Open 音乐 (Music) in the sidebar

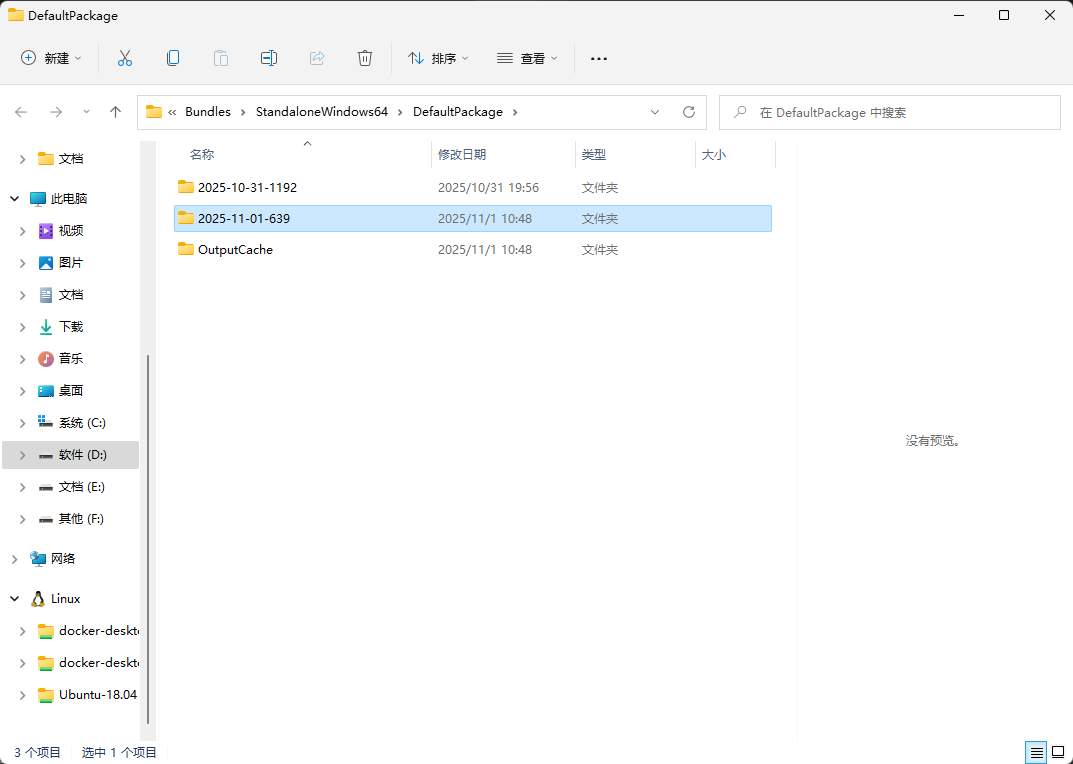pos(71,359)
